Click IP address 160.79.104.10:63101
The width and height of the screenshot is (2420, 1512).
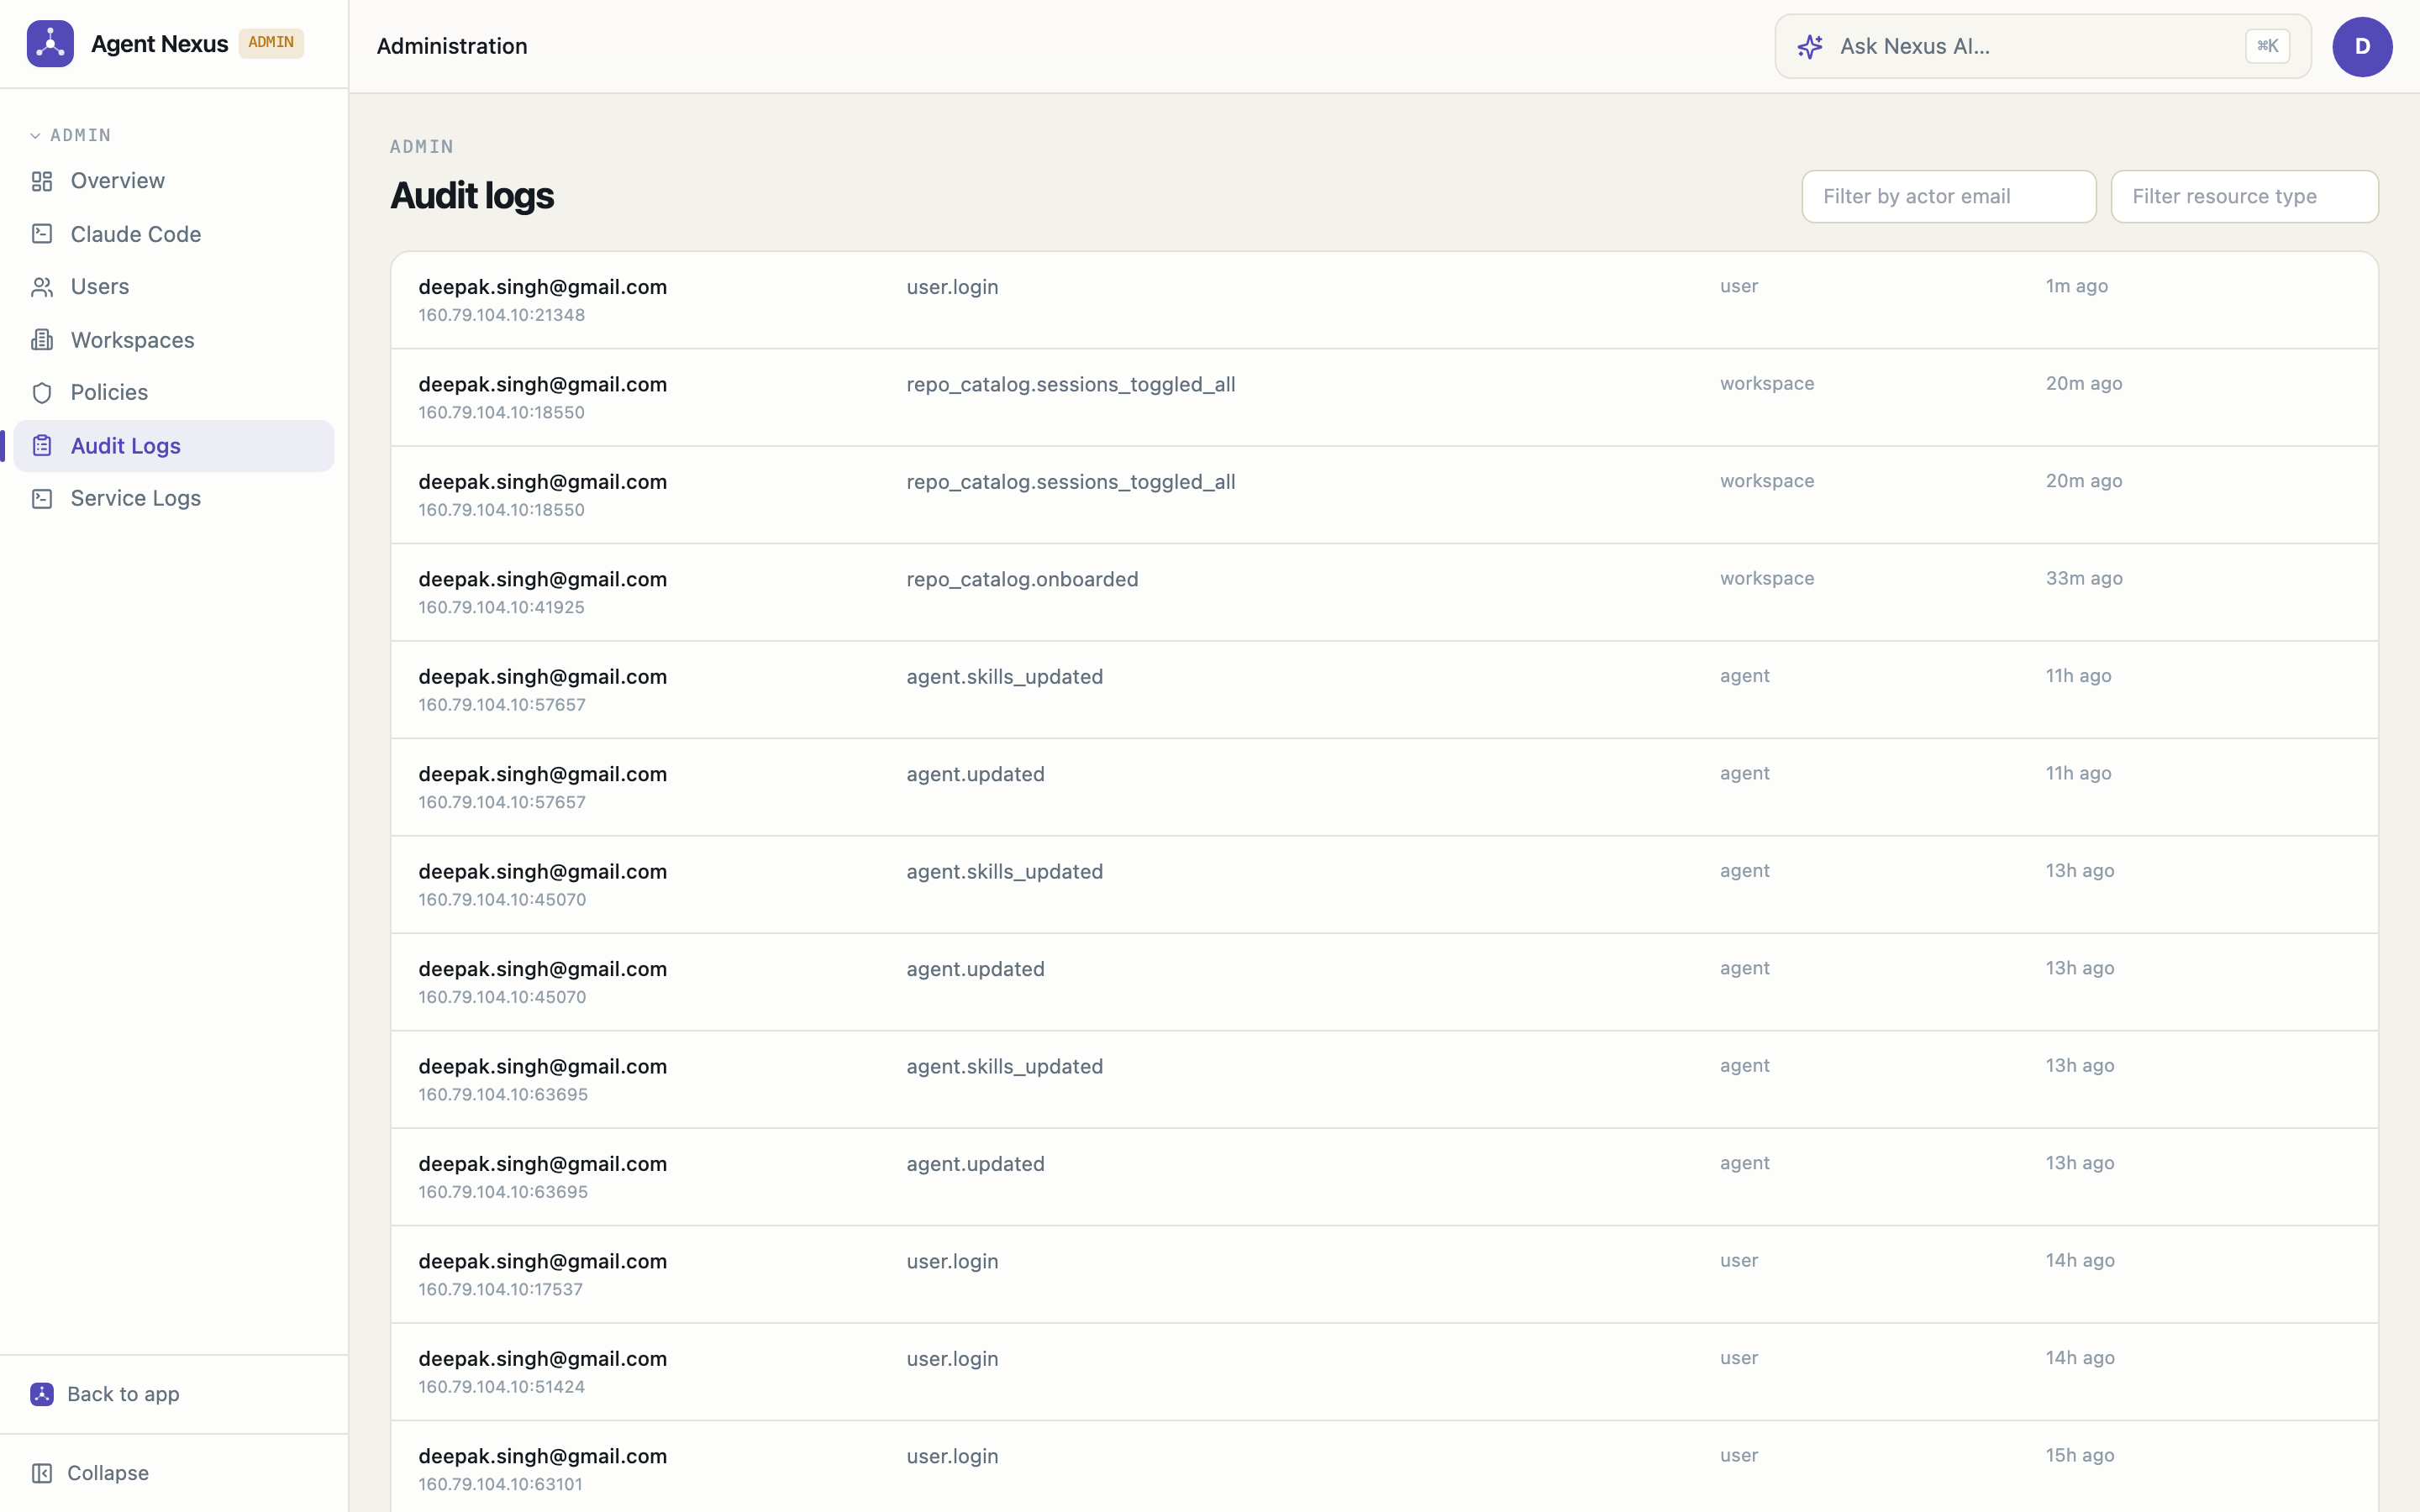[500, 1485]
